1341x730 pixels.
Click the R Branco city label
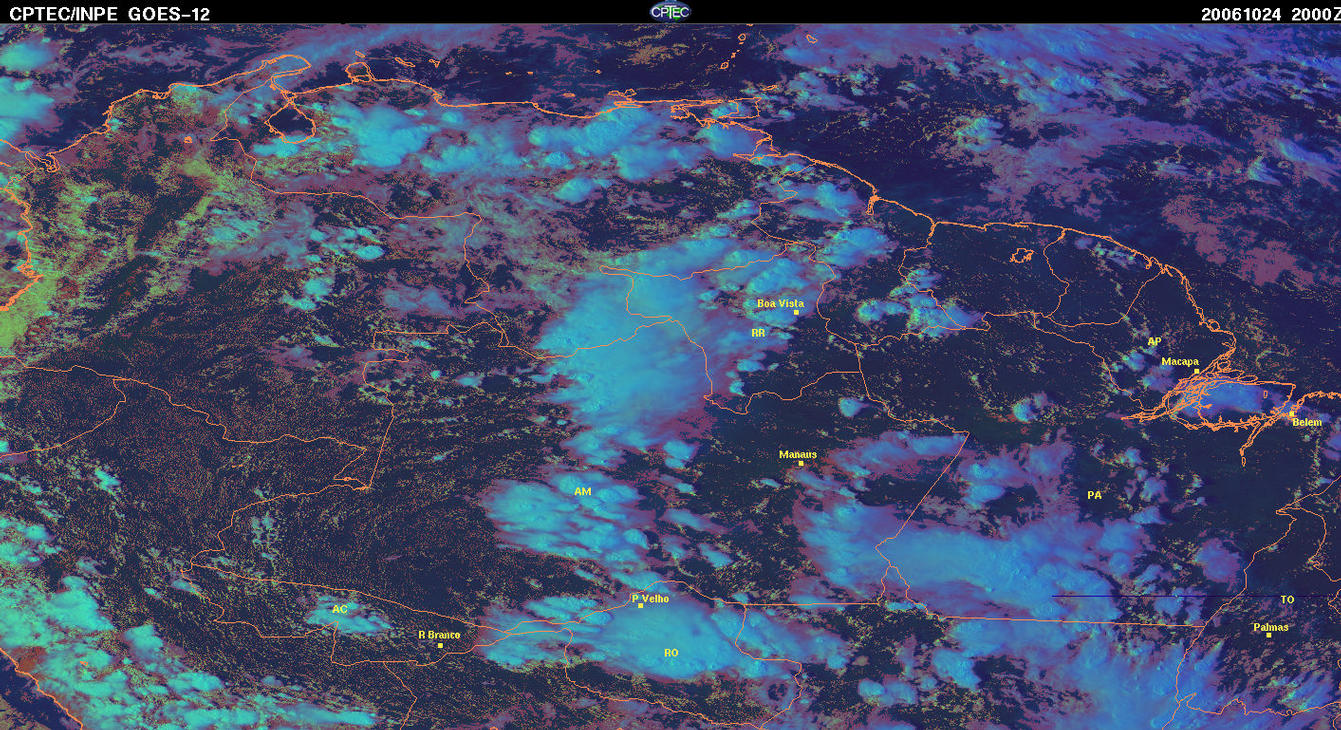(x=438, y=635)
